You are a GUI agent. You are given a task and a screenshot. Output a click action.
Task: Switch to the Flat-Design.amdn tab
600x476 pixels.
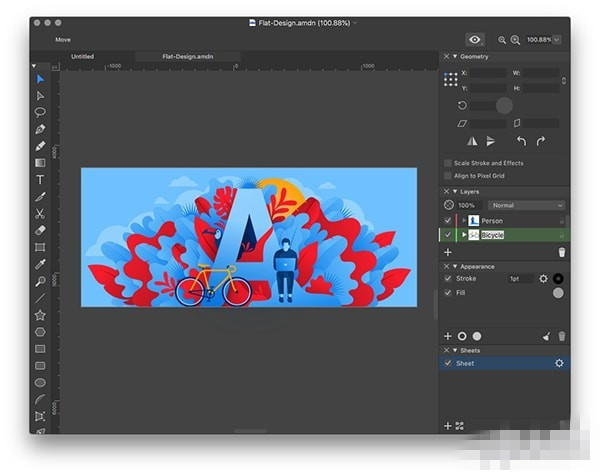click(x=188, y=57)
